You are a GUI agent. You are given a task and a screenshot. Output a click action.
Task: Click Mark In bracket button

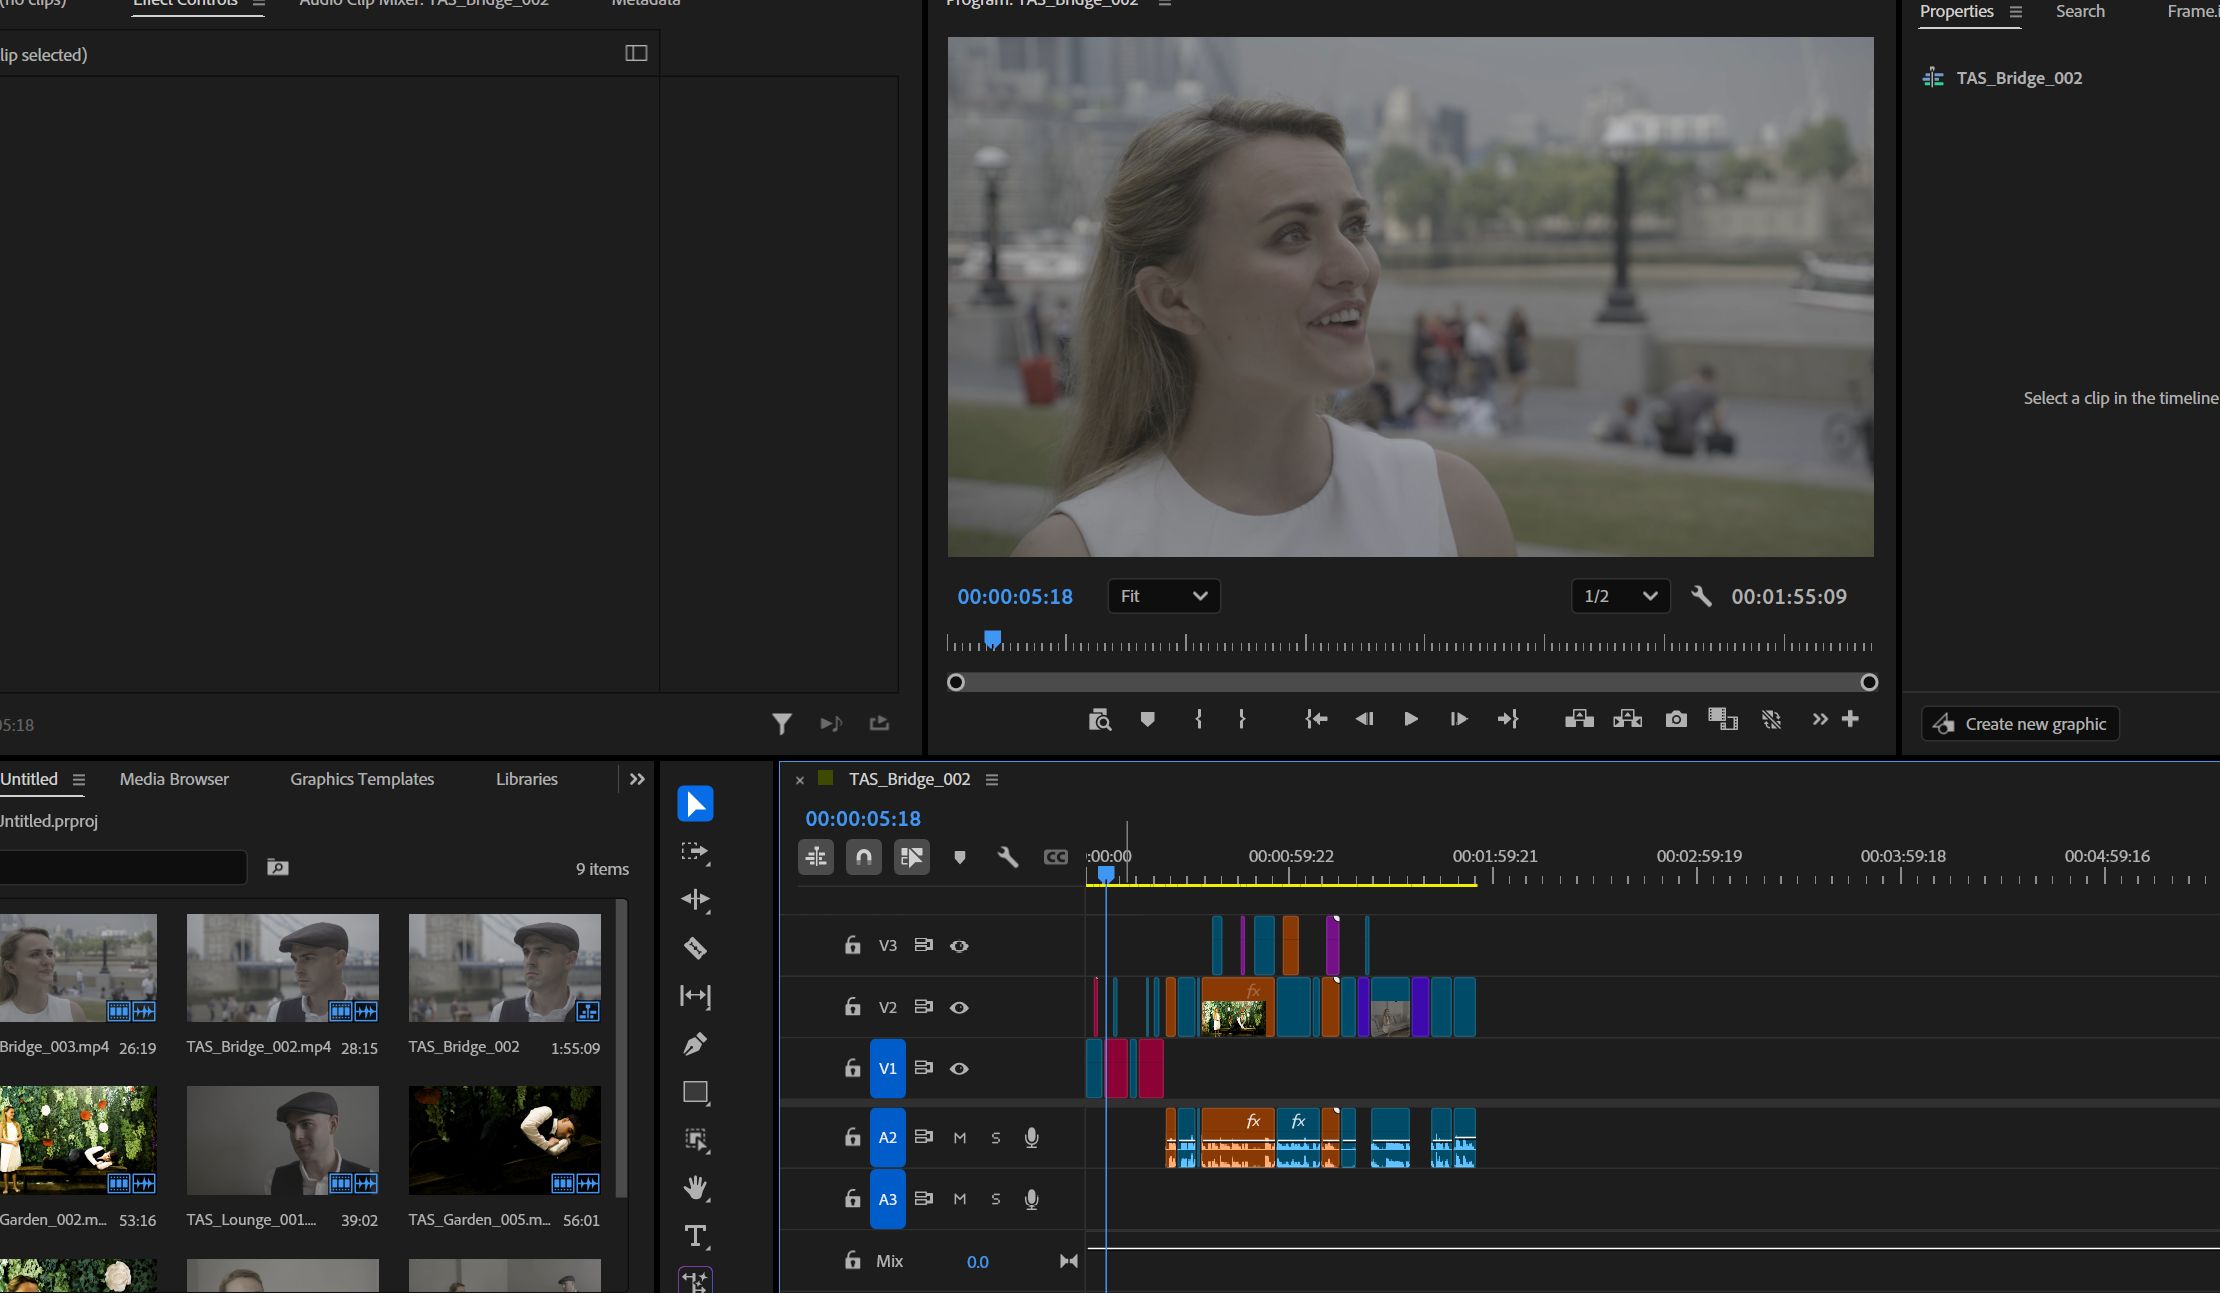[1198, 719]
